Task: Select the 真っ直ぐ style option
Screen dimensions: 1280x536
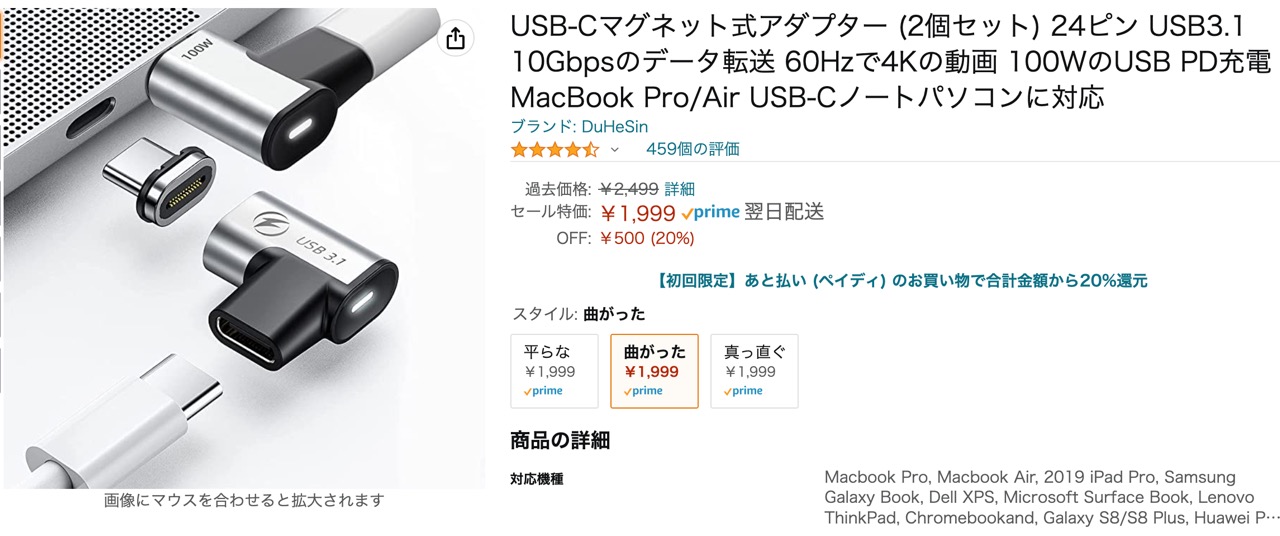Action: [755, 371]
